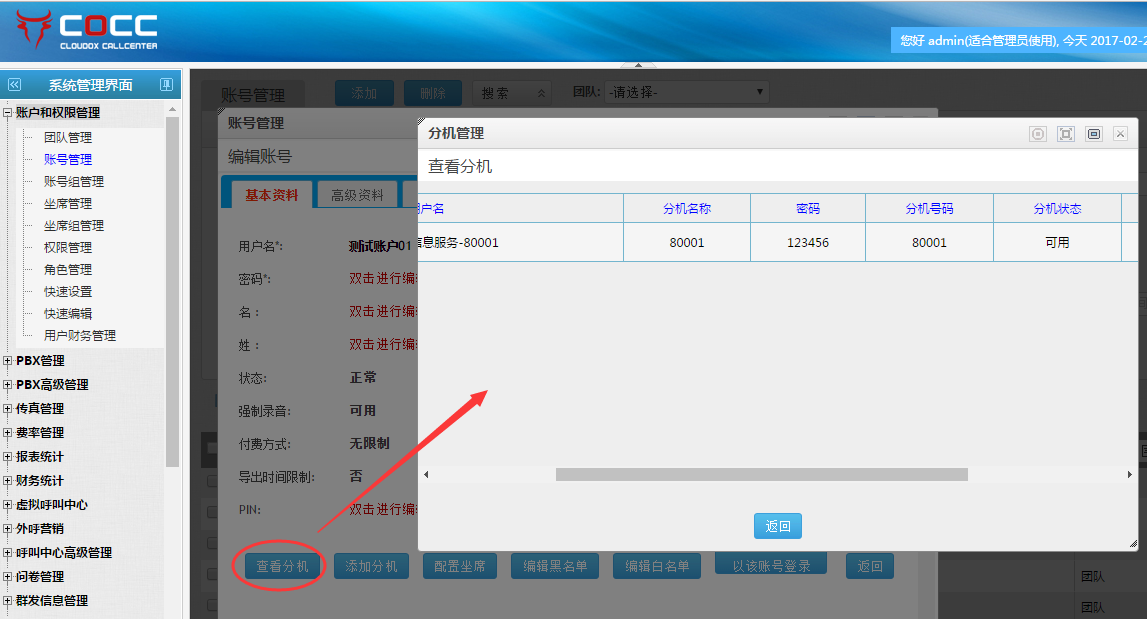This screenshot has width=1147, height=619.
Task: Switch to the 高级资料 tab
Action: (357, 195)
